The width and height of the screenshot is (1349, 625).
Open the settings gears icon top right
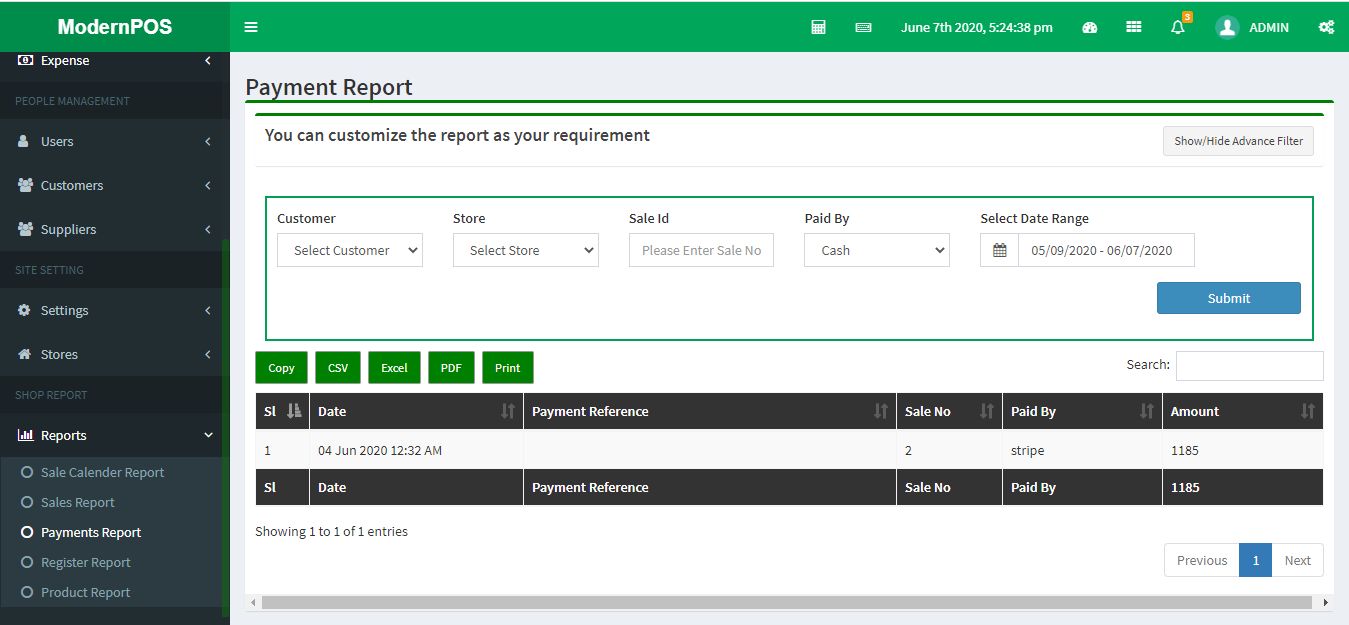click(1326, 27)
